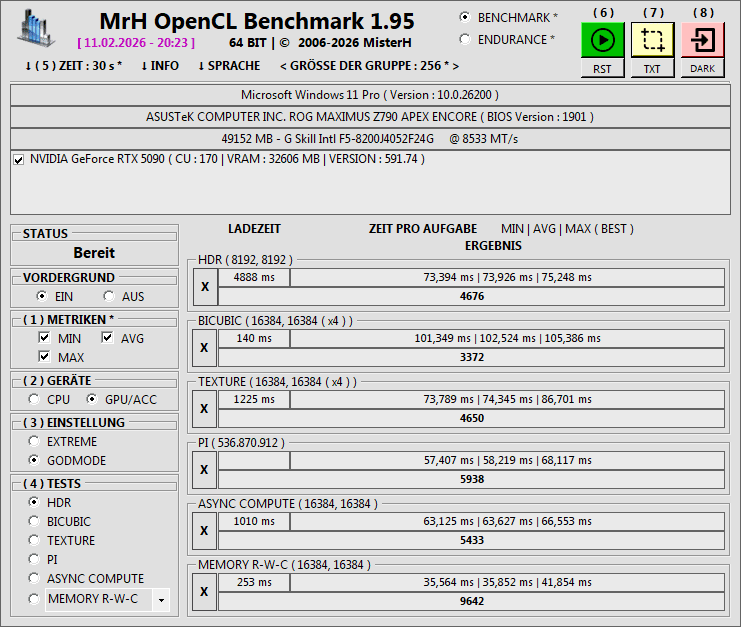Click the X button in the BICUBIC row
This screenshot has height=627, width=741.
tap(204, 348)
